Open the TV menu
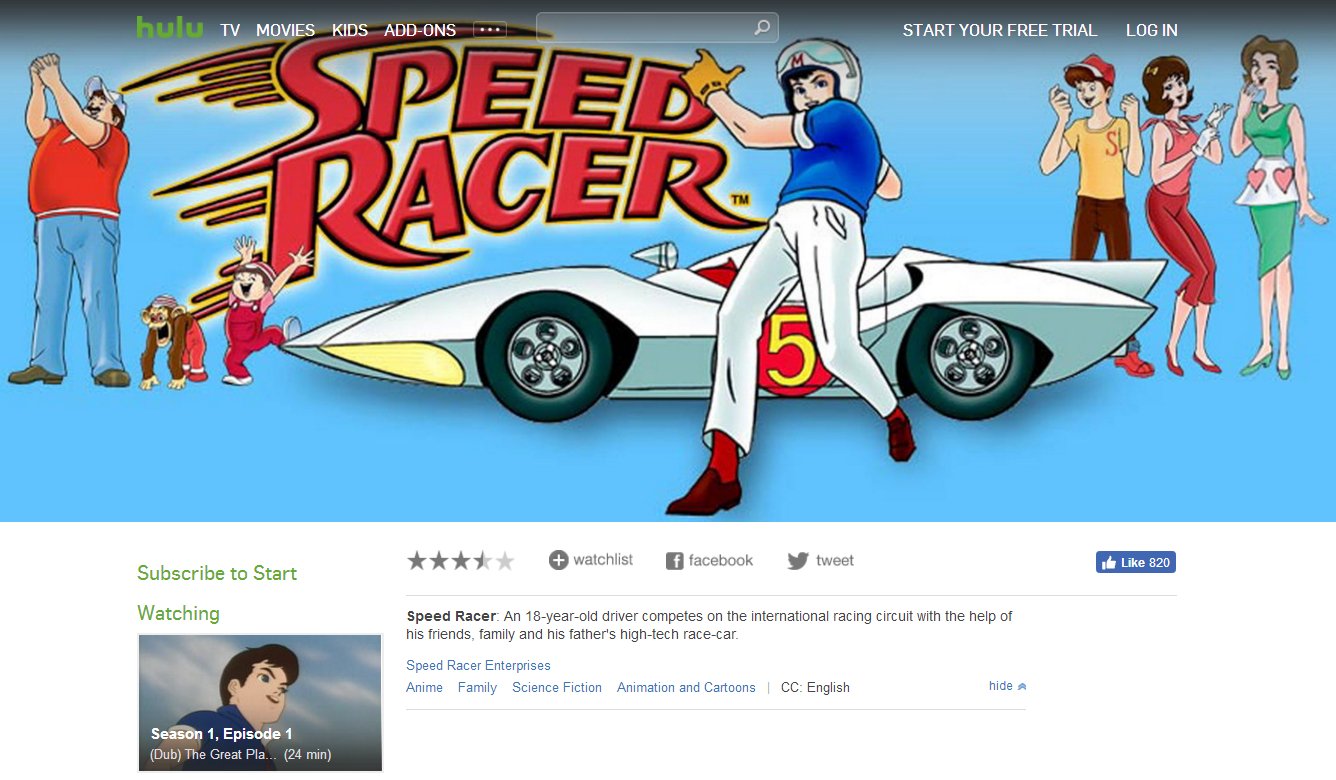Image resolution: width=1336 pixels, height=780 pixels. pos(230,30)
